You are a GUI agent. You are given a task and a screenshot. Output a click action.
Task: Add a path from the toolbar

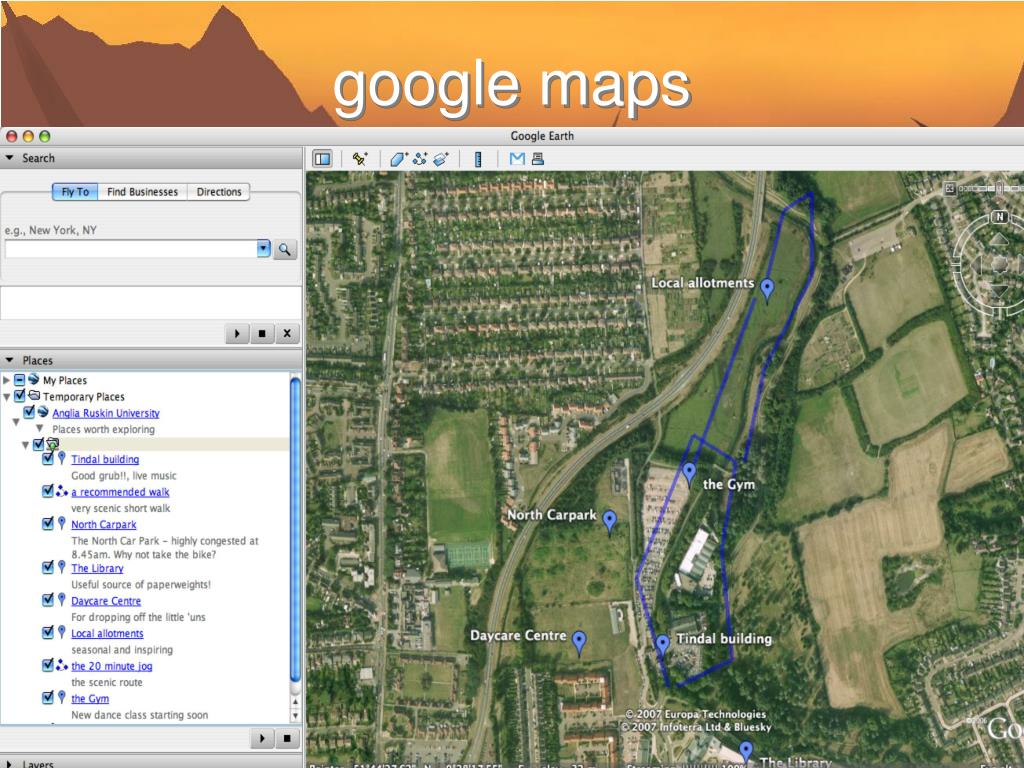click(420, 159)
